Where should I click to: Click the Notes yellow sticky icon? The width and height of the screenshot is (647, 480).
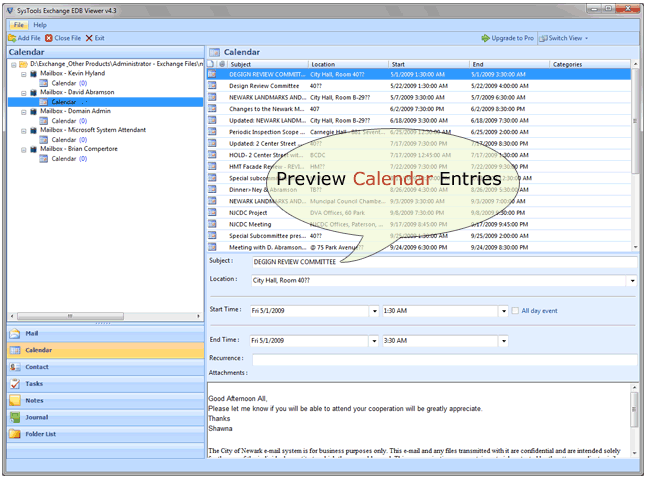pos(15,400)
